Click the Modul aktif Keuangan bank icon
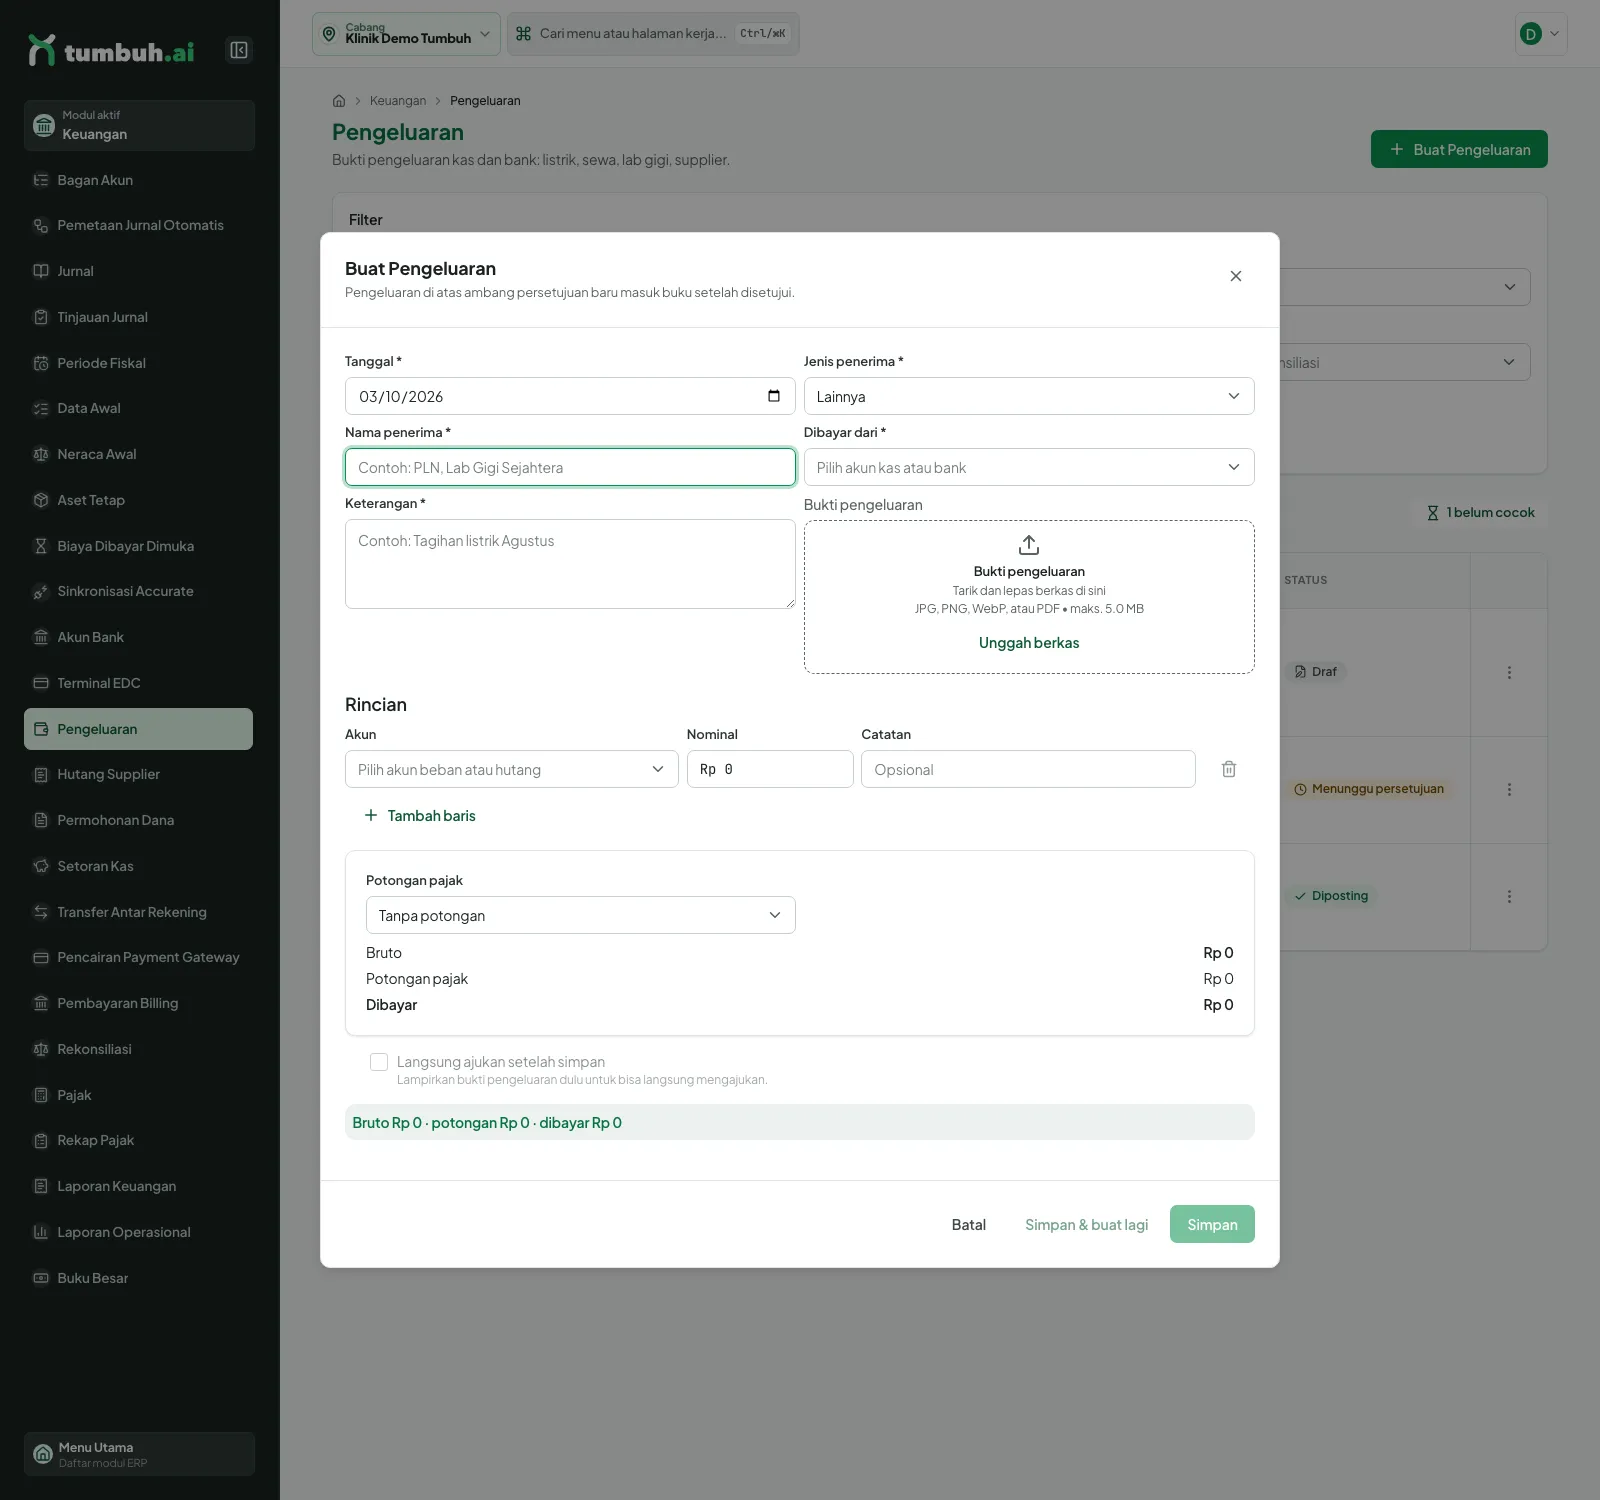 pos(44,125)
